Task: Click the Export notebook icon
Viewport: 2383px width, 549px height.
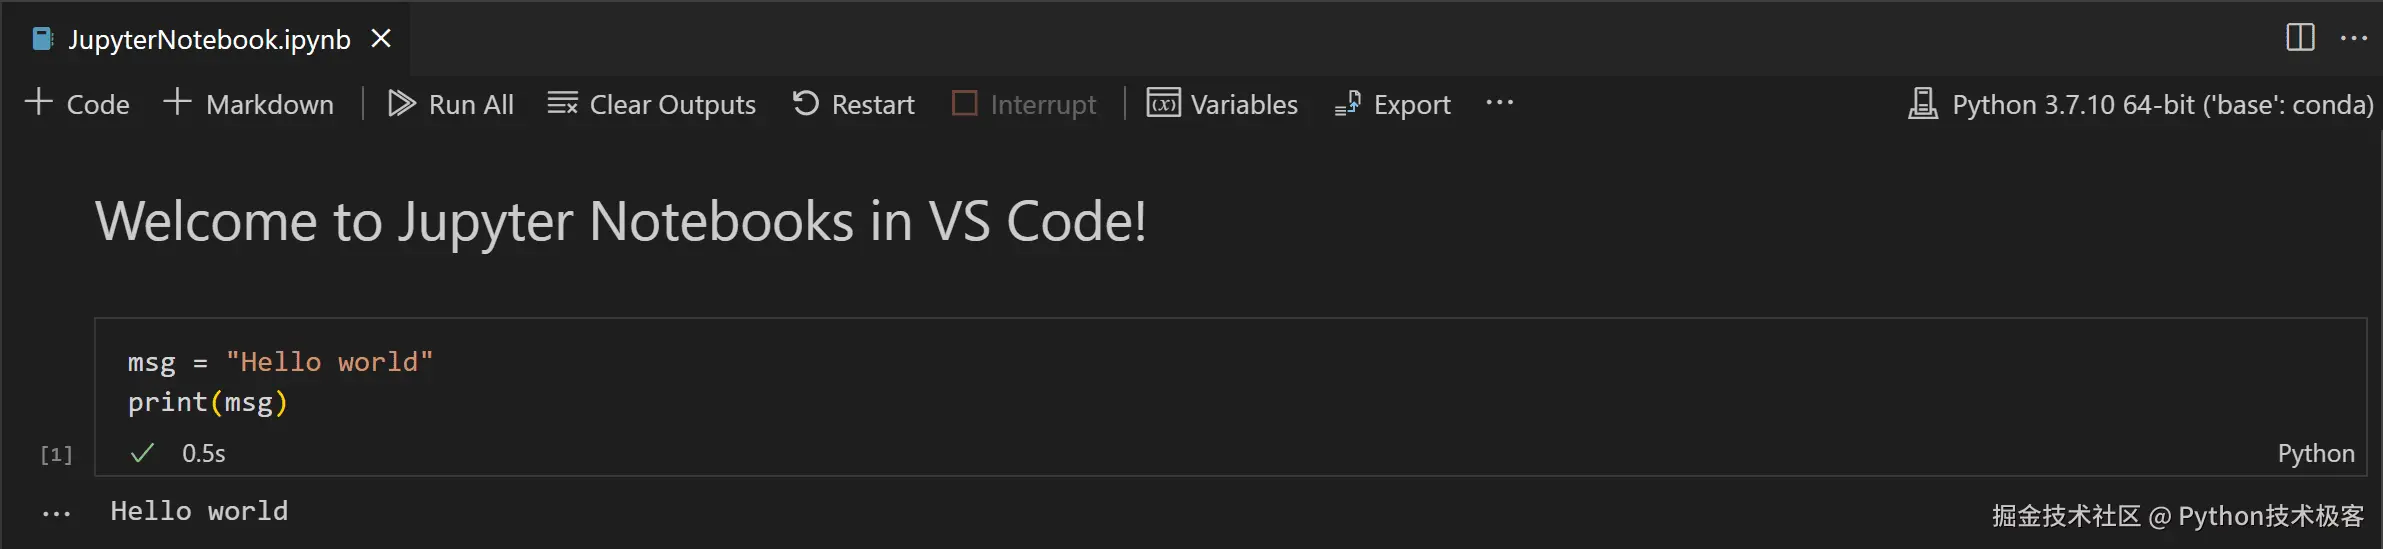Action: [1347, 103]
